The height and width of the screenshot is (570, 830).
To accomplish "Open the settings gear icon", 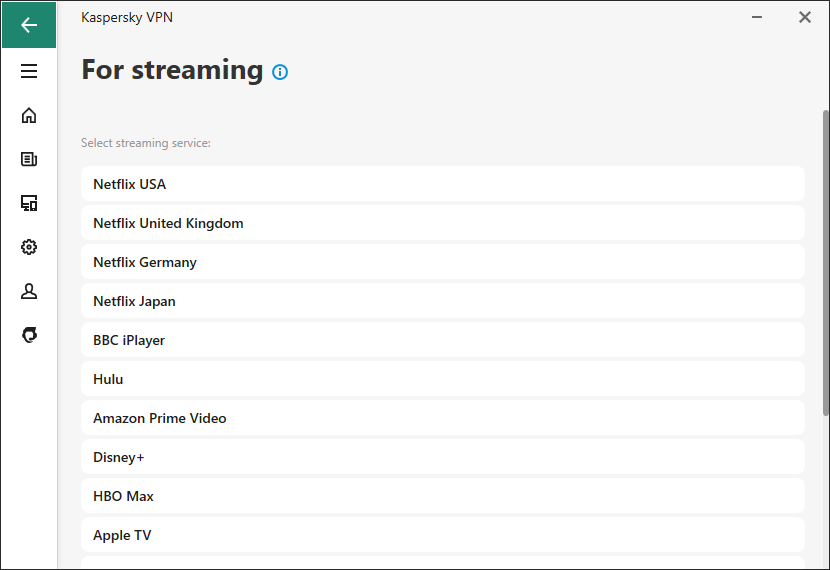I will (29, 247).
